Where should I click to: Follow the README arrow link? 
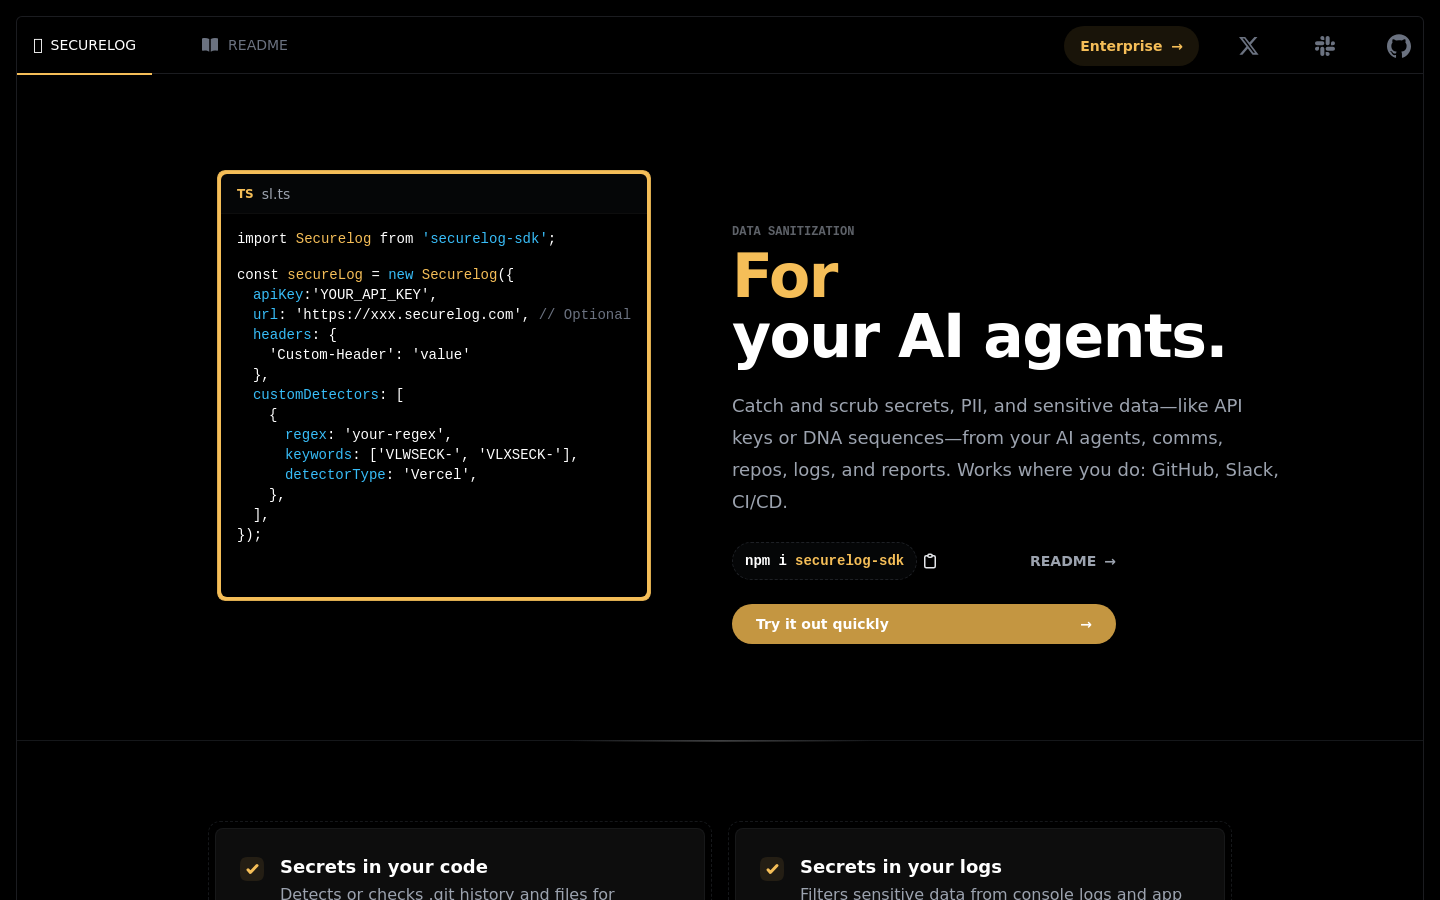click(1073, 561)
